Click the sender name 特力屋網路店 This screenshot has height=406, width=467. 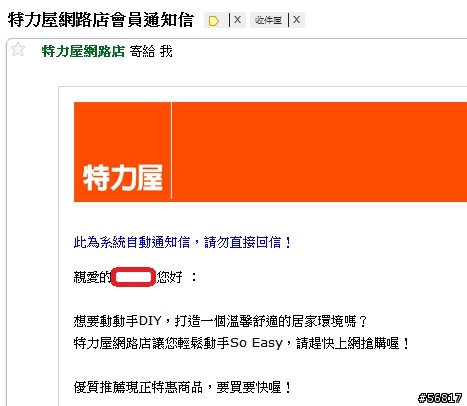click(83, 51)
